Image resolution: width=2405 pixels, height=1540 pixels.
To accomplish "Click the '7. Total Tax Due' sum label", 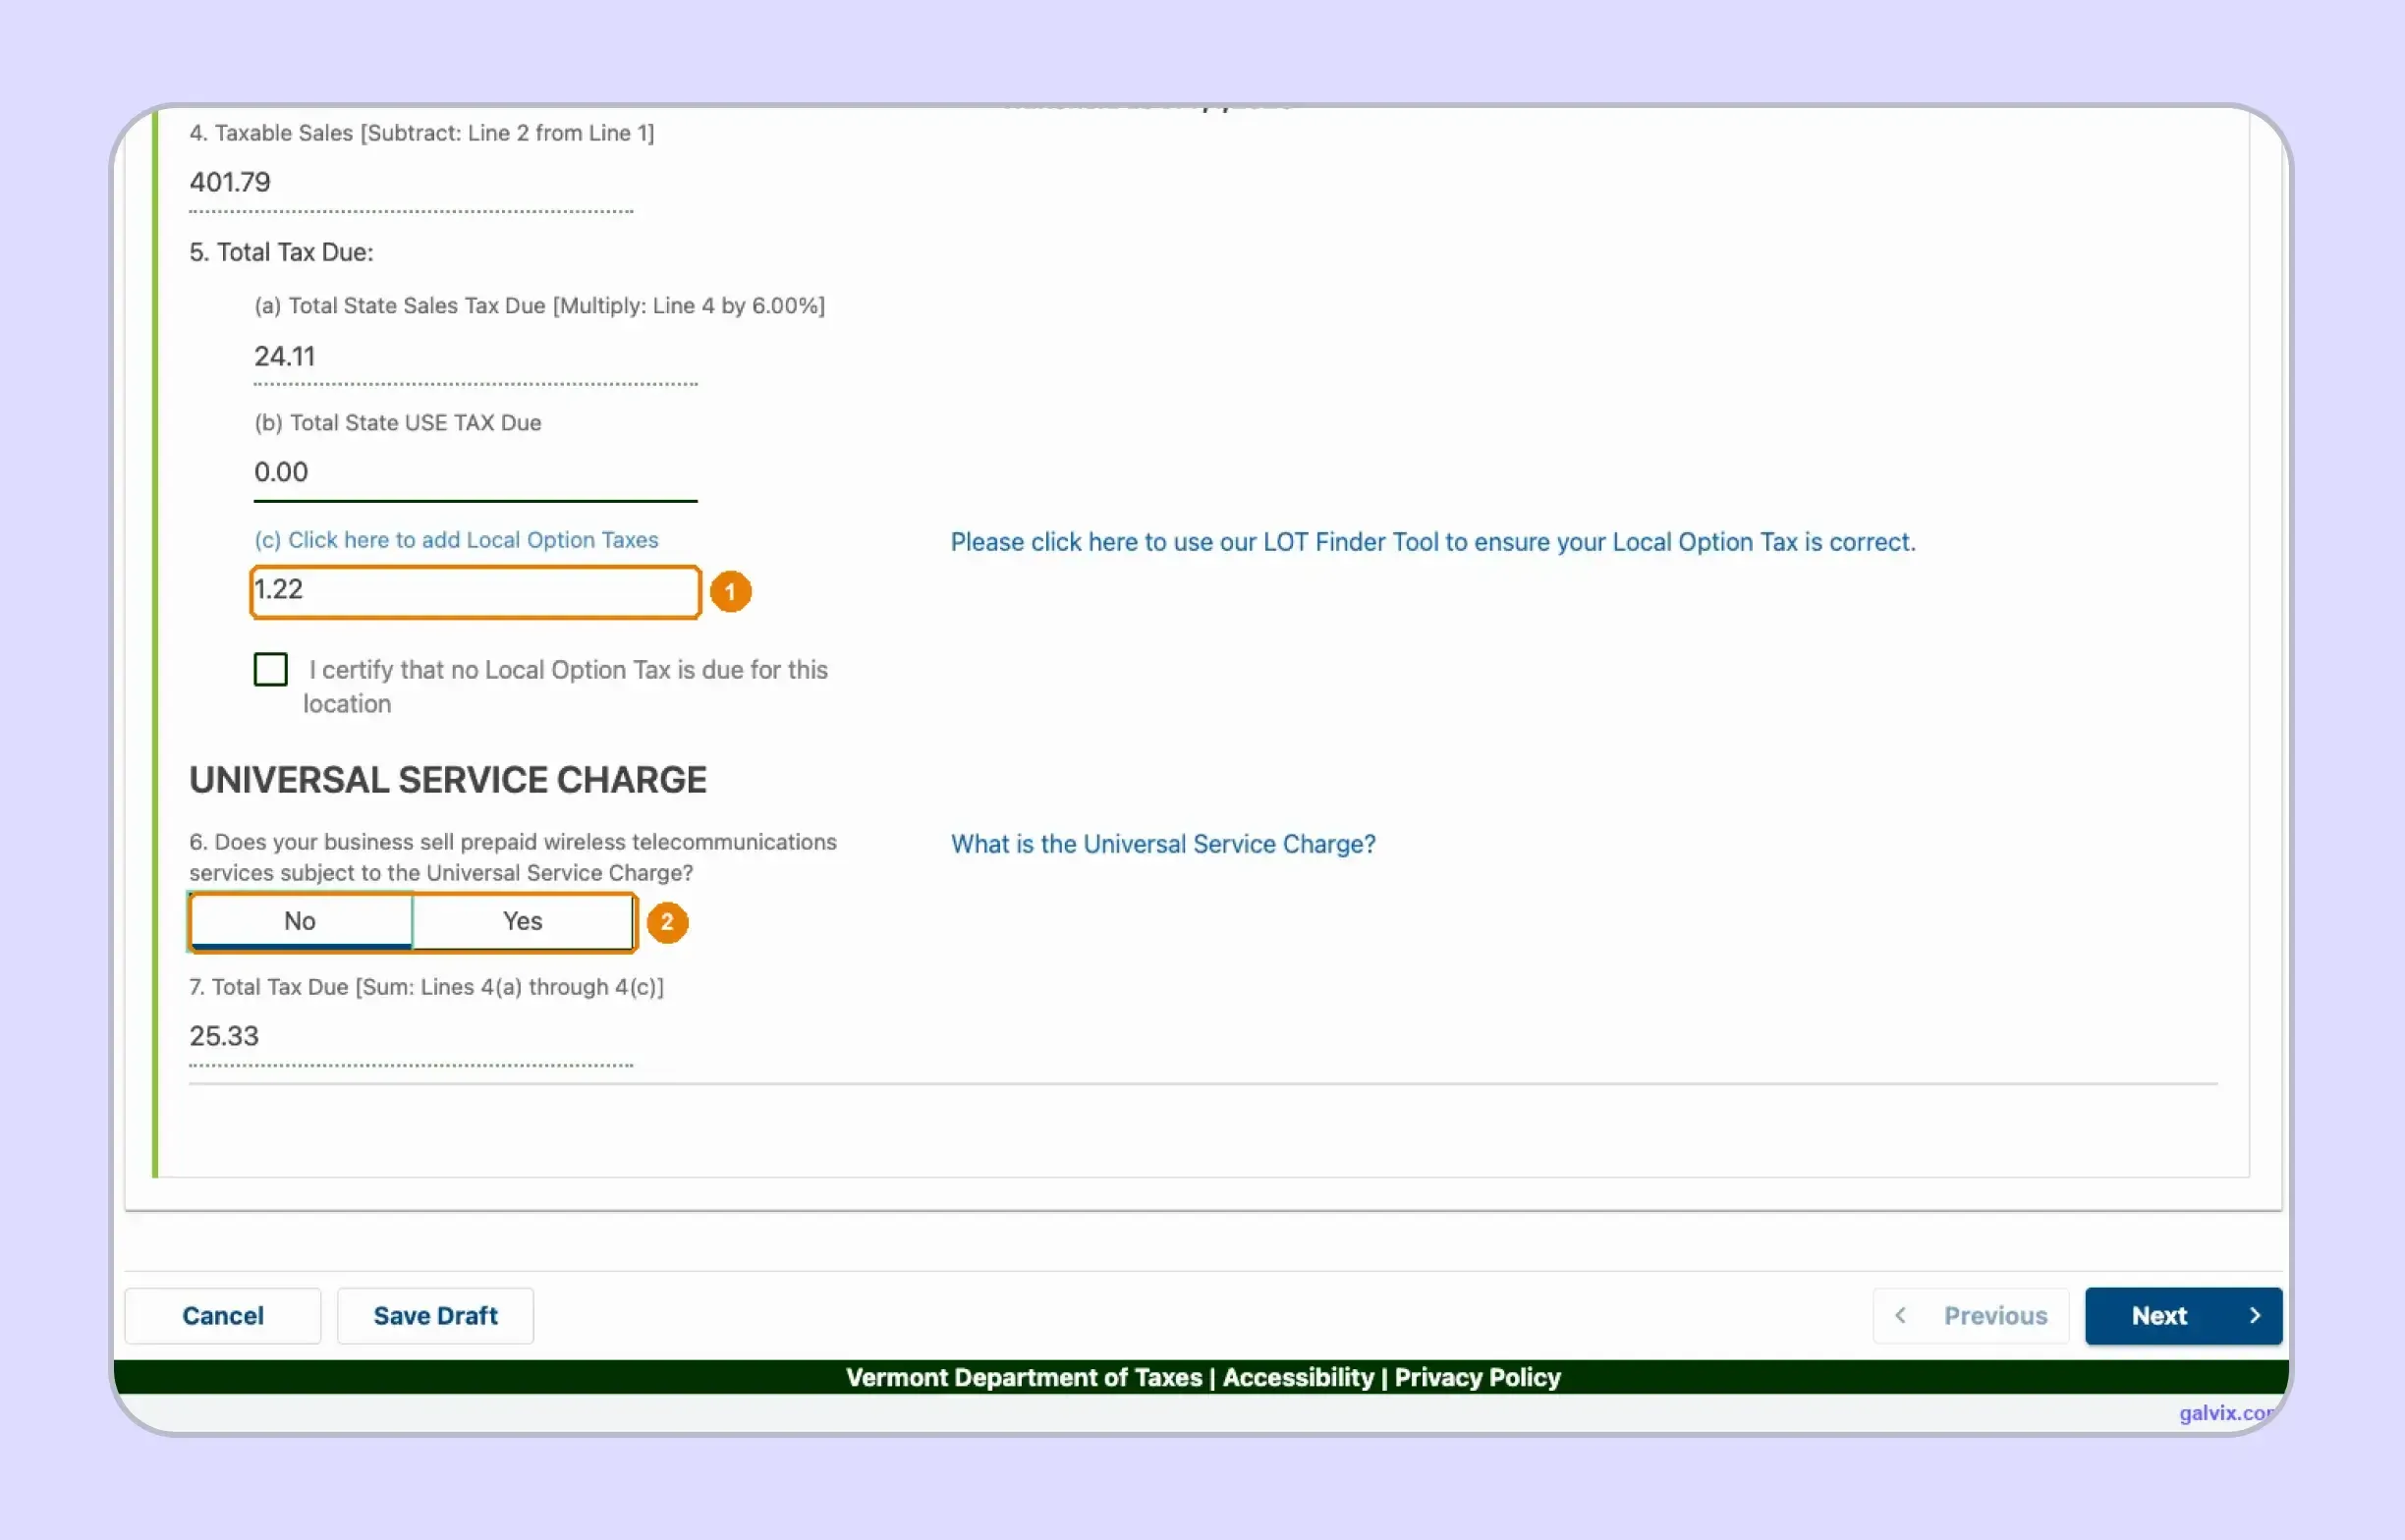I will coord(426,987).
